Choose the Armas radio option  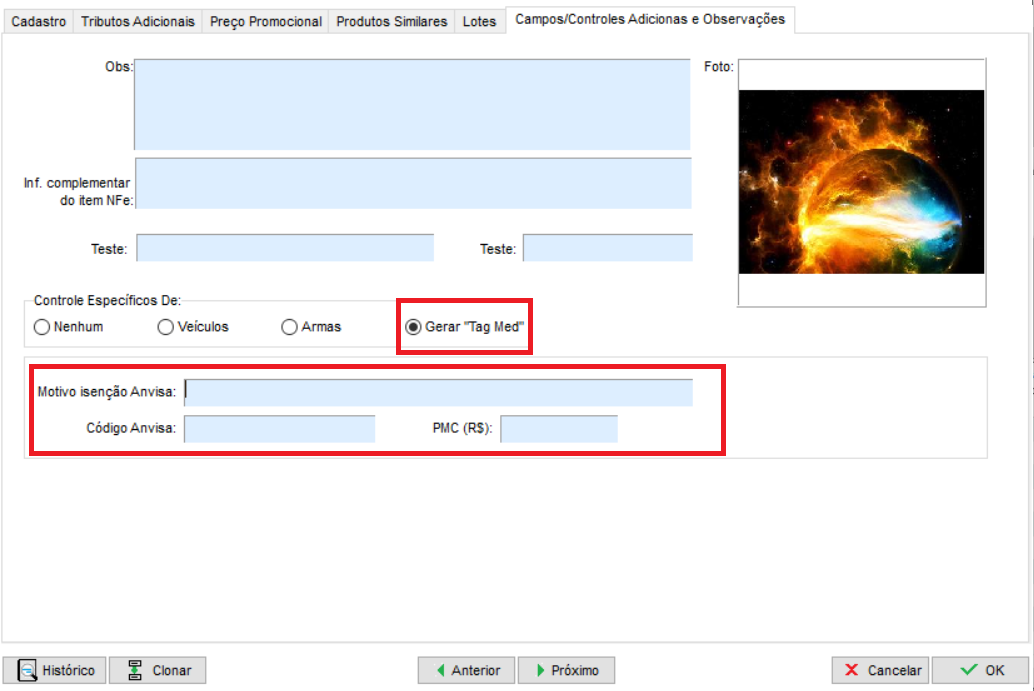coord(290,327)
